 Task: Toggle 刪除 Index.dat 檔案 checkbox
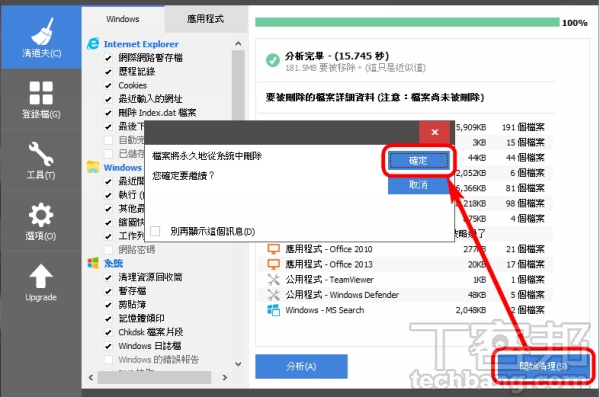(x=108, y=113)
